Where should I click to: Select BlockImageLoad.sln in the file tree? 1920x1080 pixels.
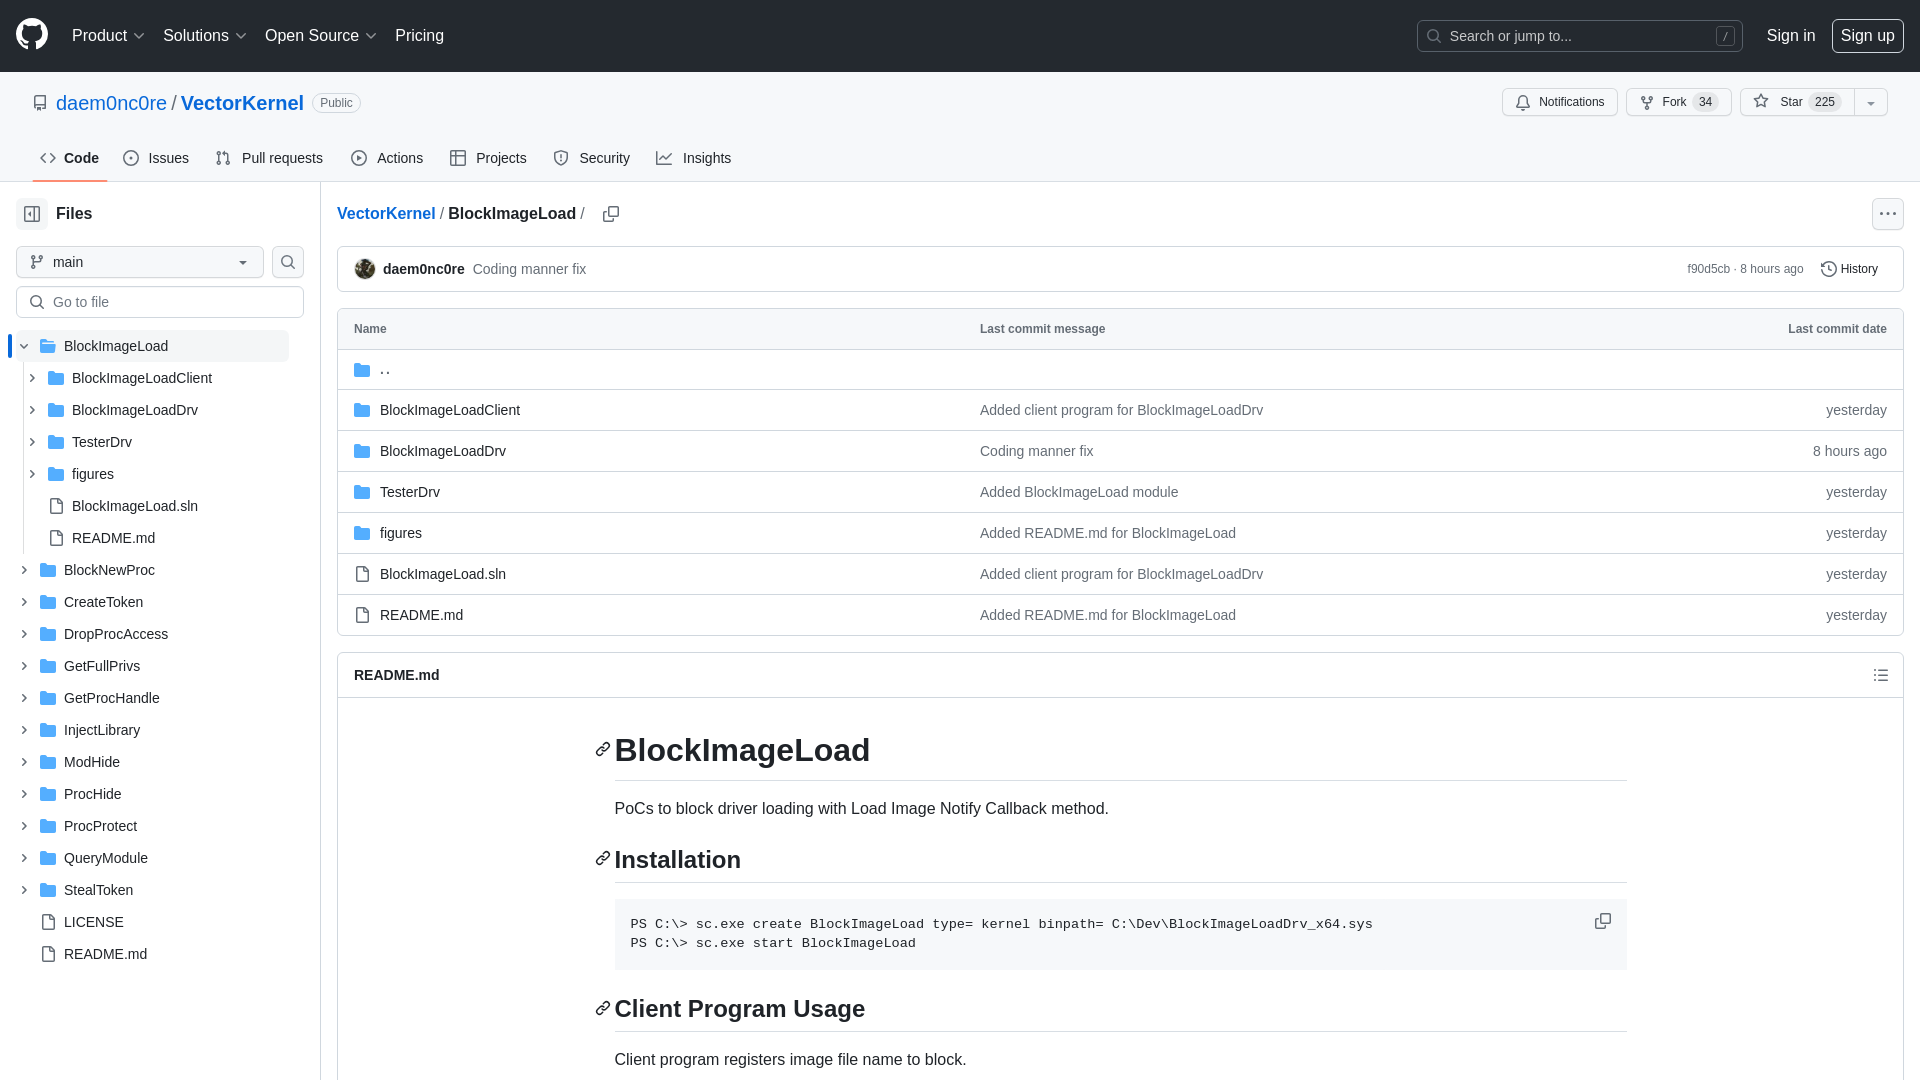point(135,506)
